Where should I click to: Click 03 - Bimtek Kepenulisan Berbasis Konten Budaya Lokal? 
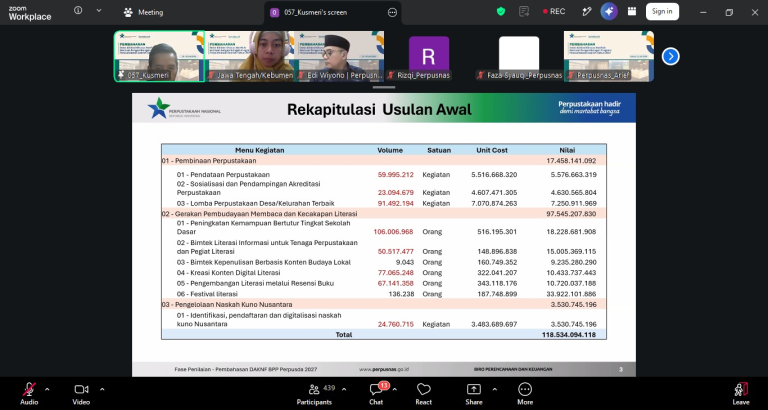pyautogui.click(x=264, y=263)
